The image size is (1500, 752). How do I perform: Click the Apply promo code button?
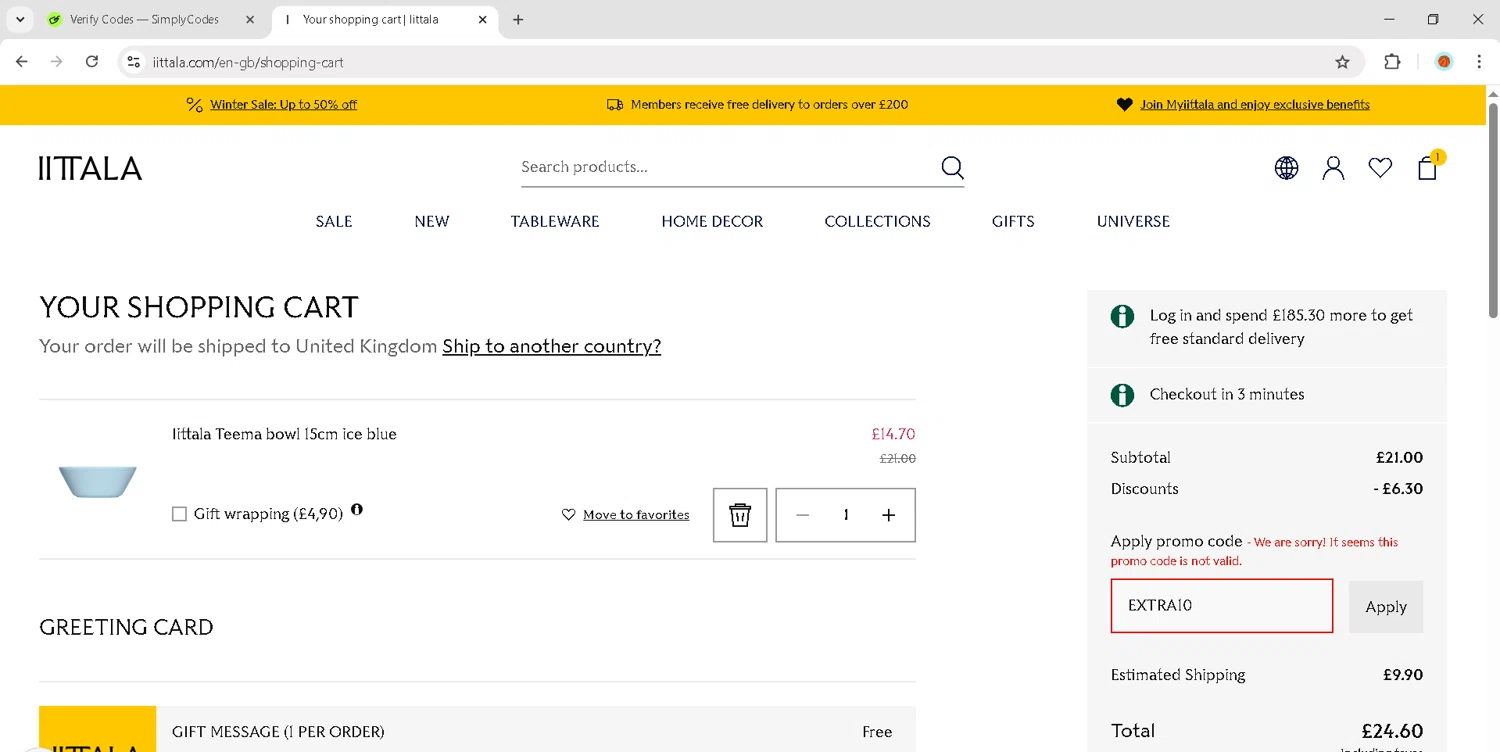point(1386,607)
